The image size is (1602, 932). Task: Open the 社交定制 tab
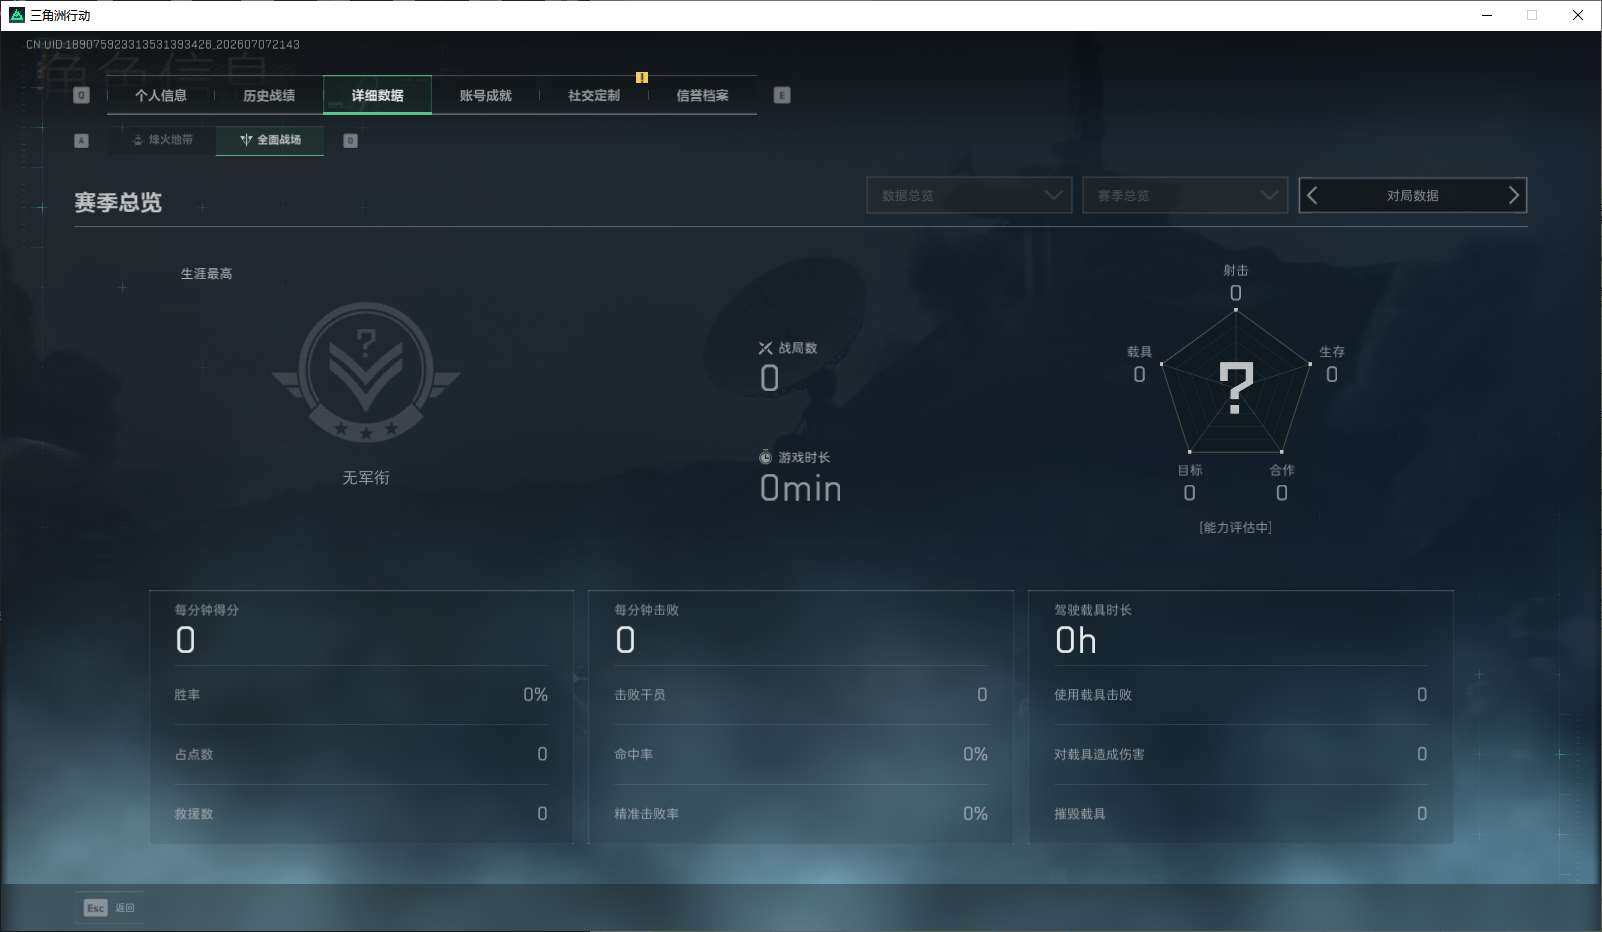coord(594,95)
